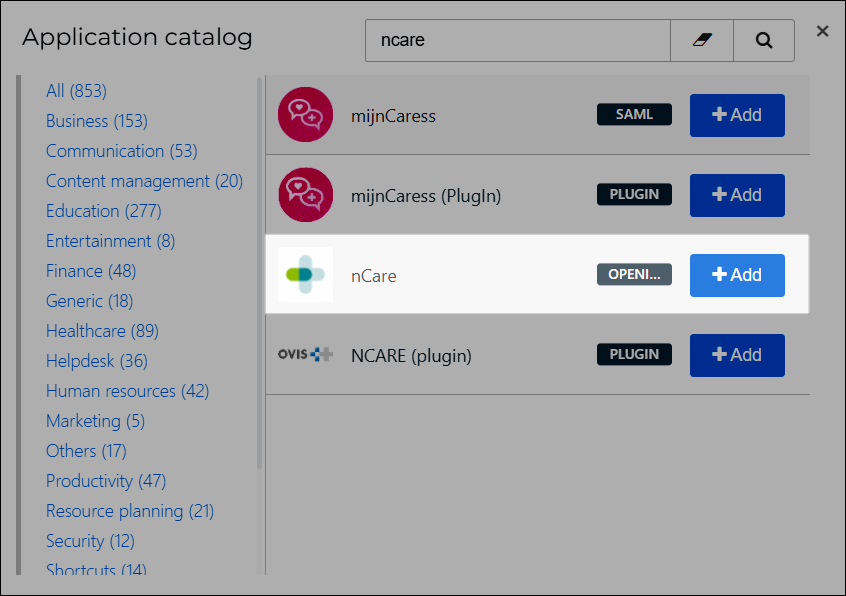The width and height of the screenshot is (846, 596).
Task: Open Content management (20) category
Action: [144, 181]
